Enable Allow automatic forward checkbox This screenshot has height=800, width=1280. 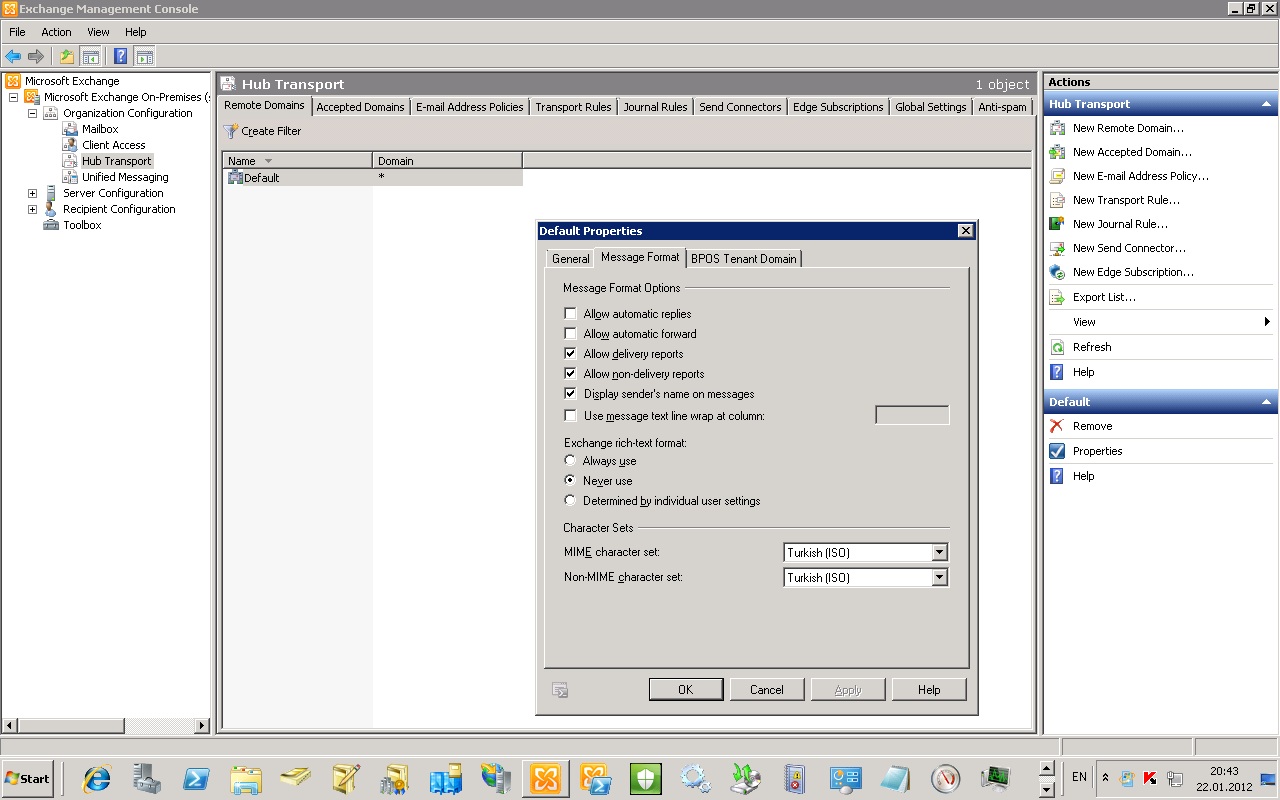coord(570,334)
